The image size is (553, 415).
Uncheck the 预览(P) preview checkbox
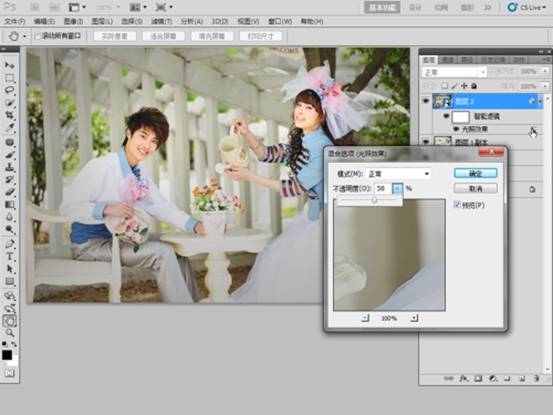(457, 204)
